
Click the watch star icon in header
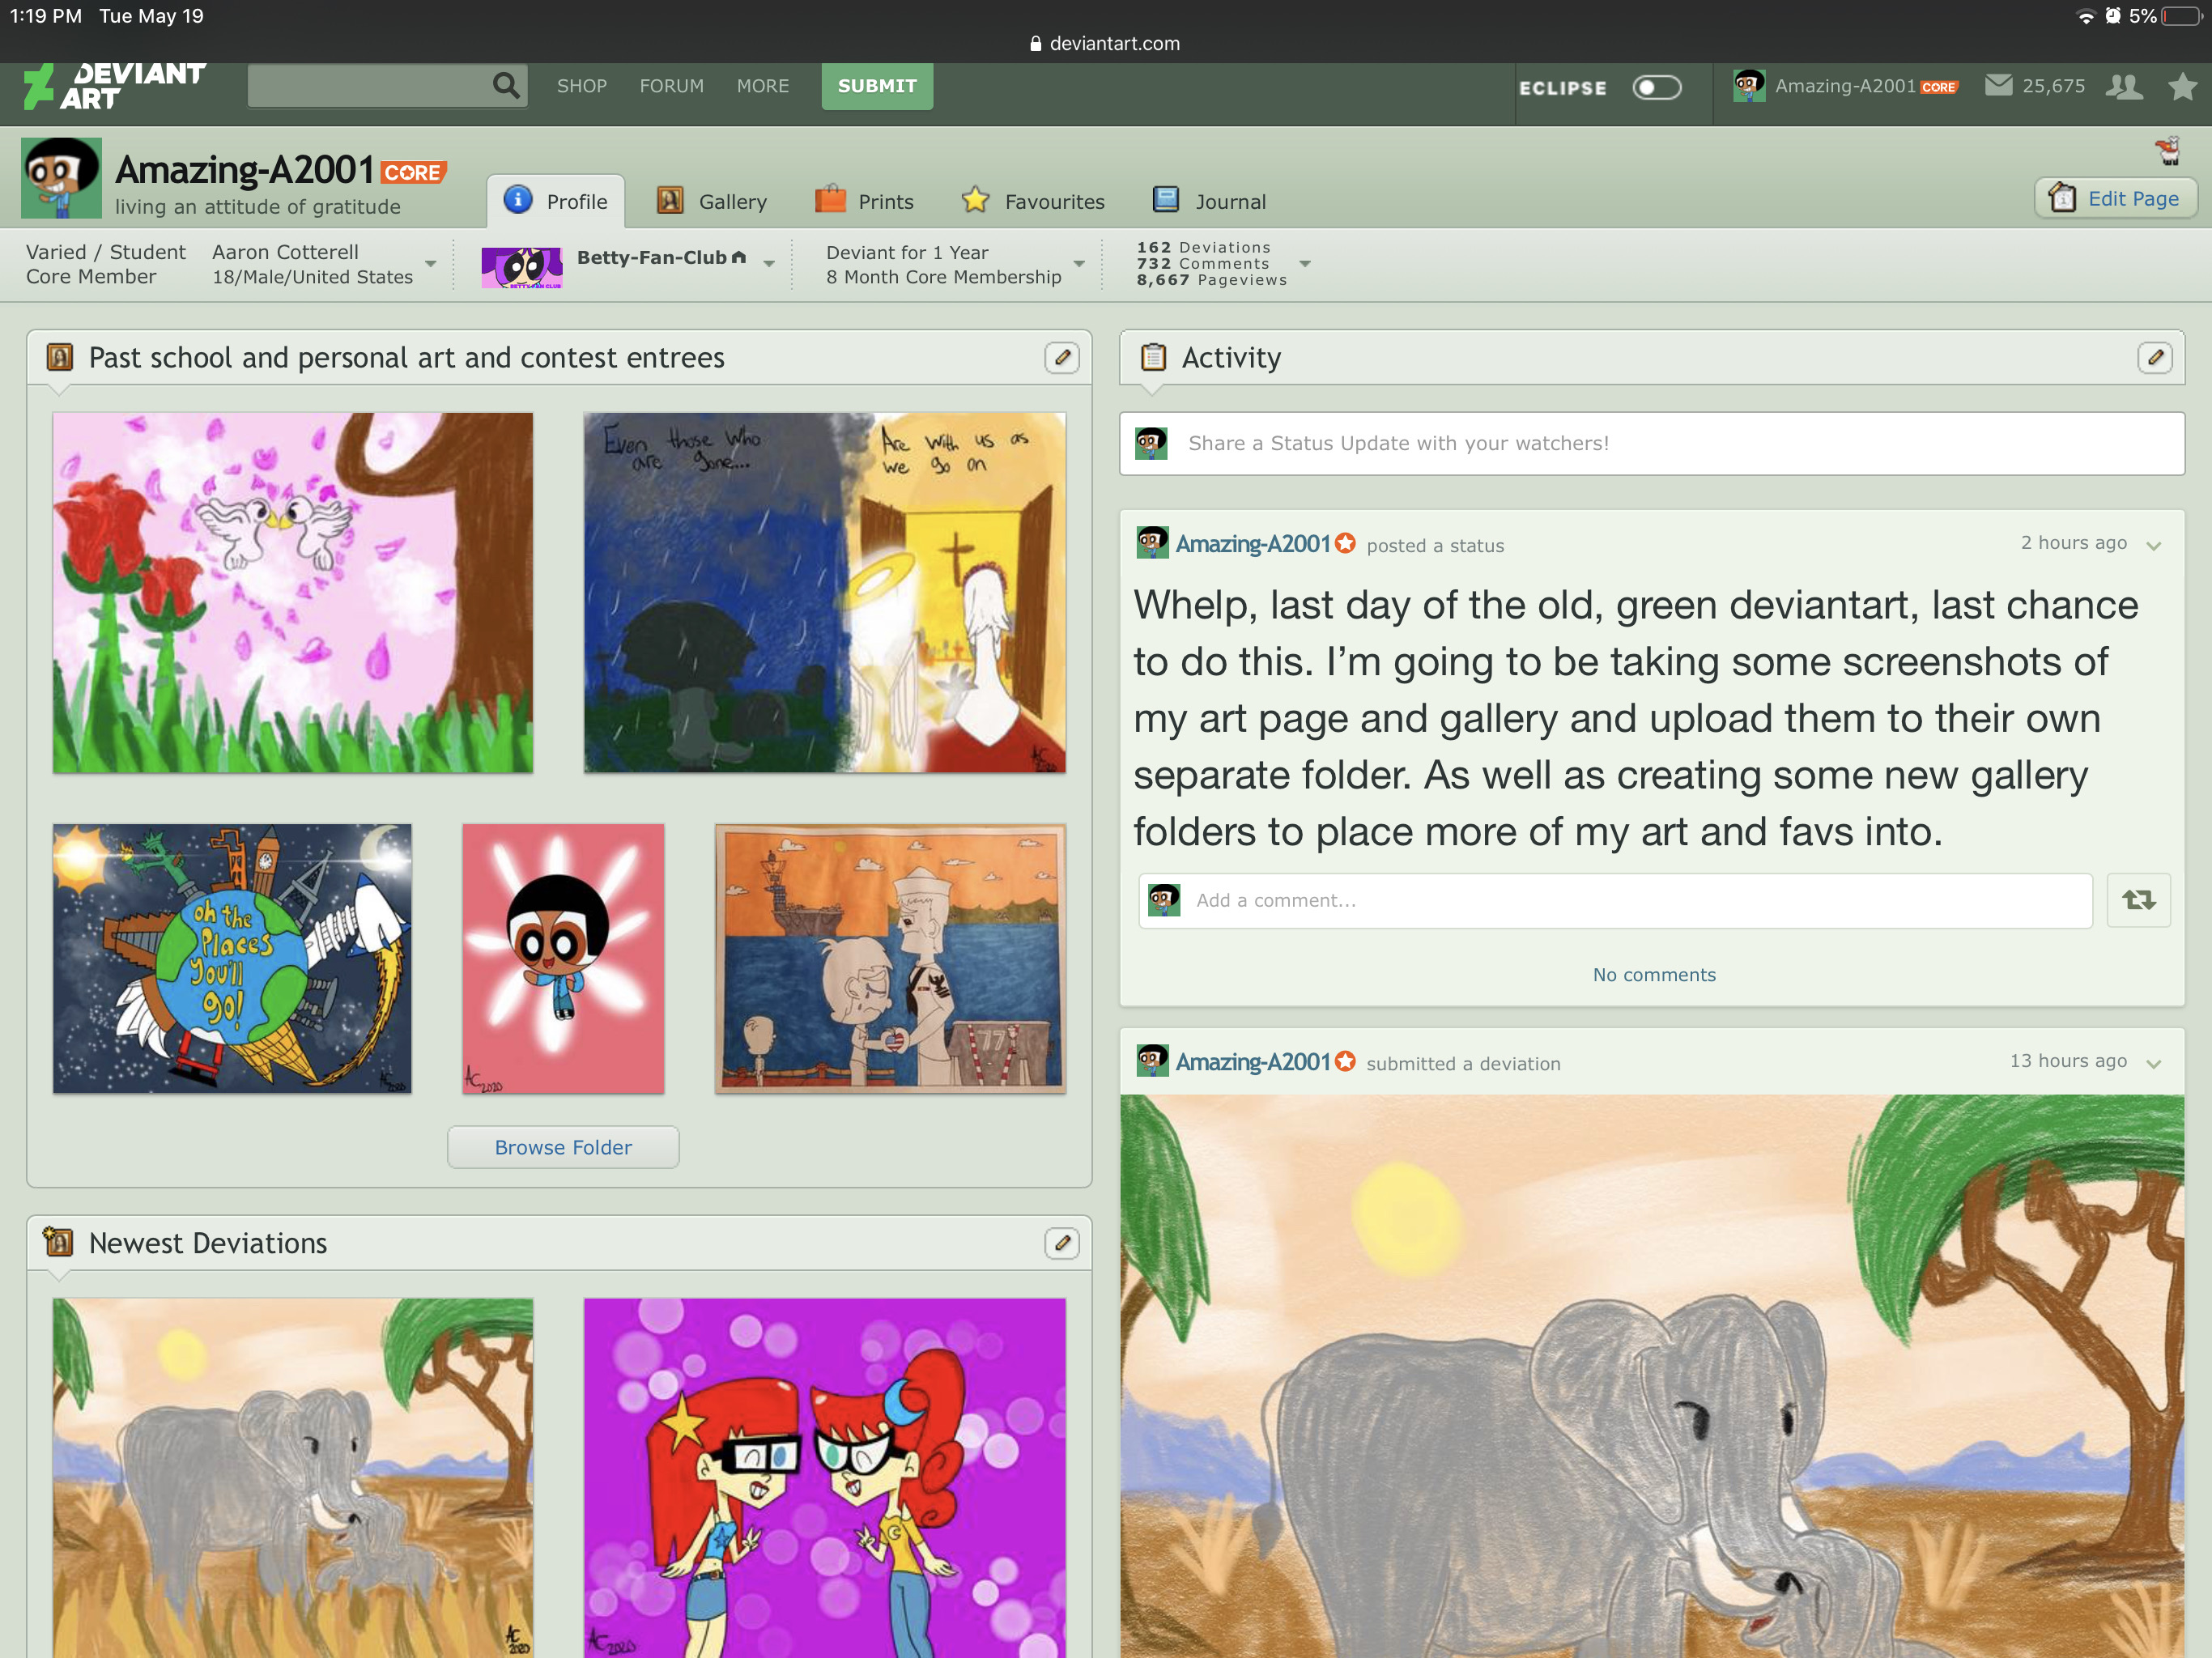(2183, 86)
